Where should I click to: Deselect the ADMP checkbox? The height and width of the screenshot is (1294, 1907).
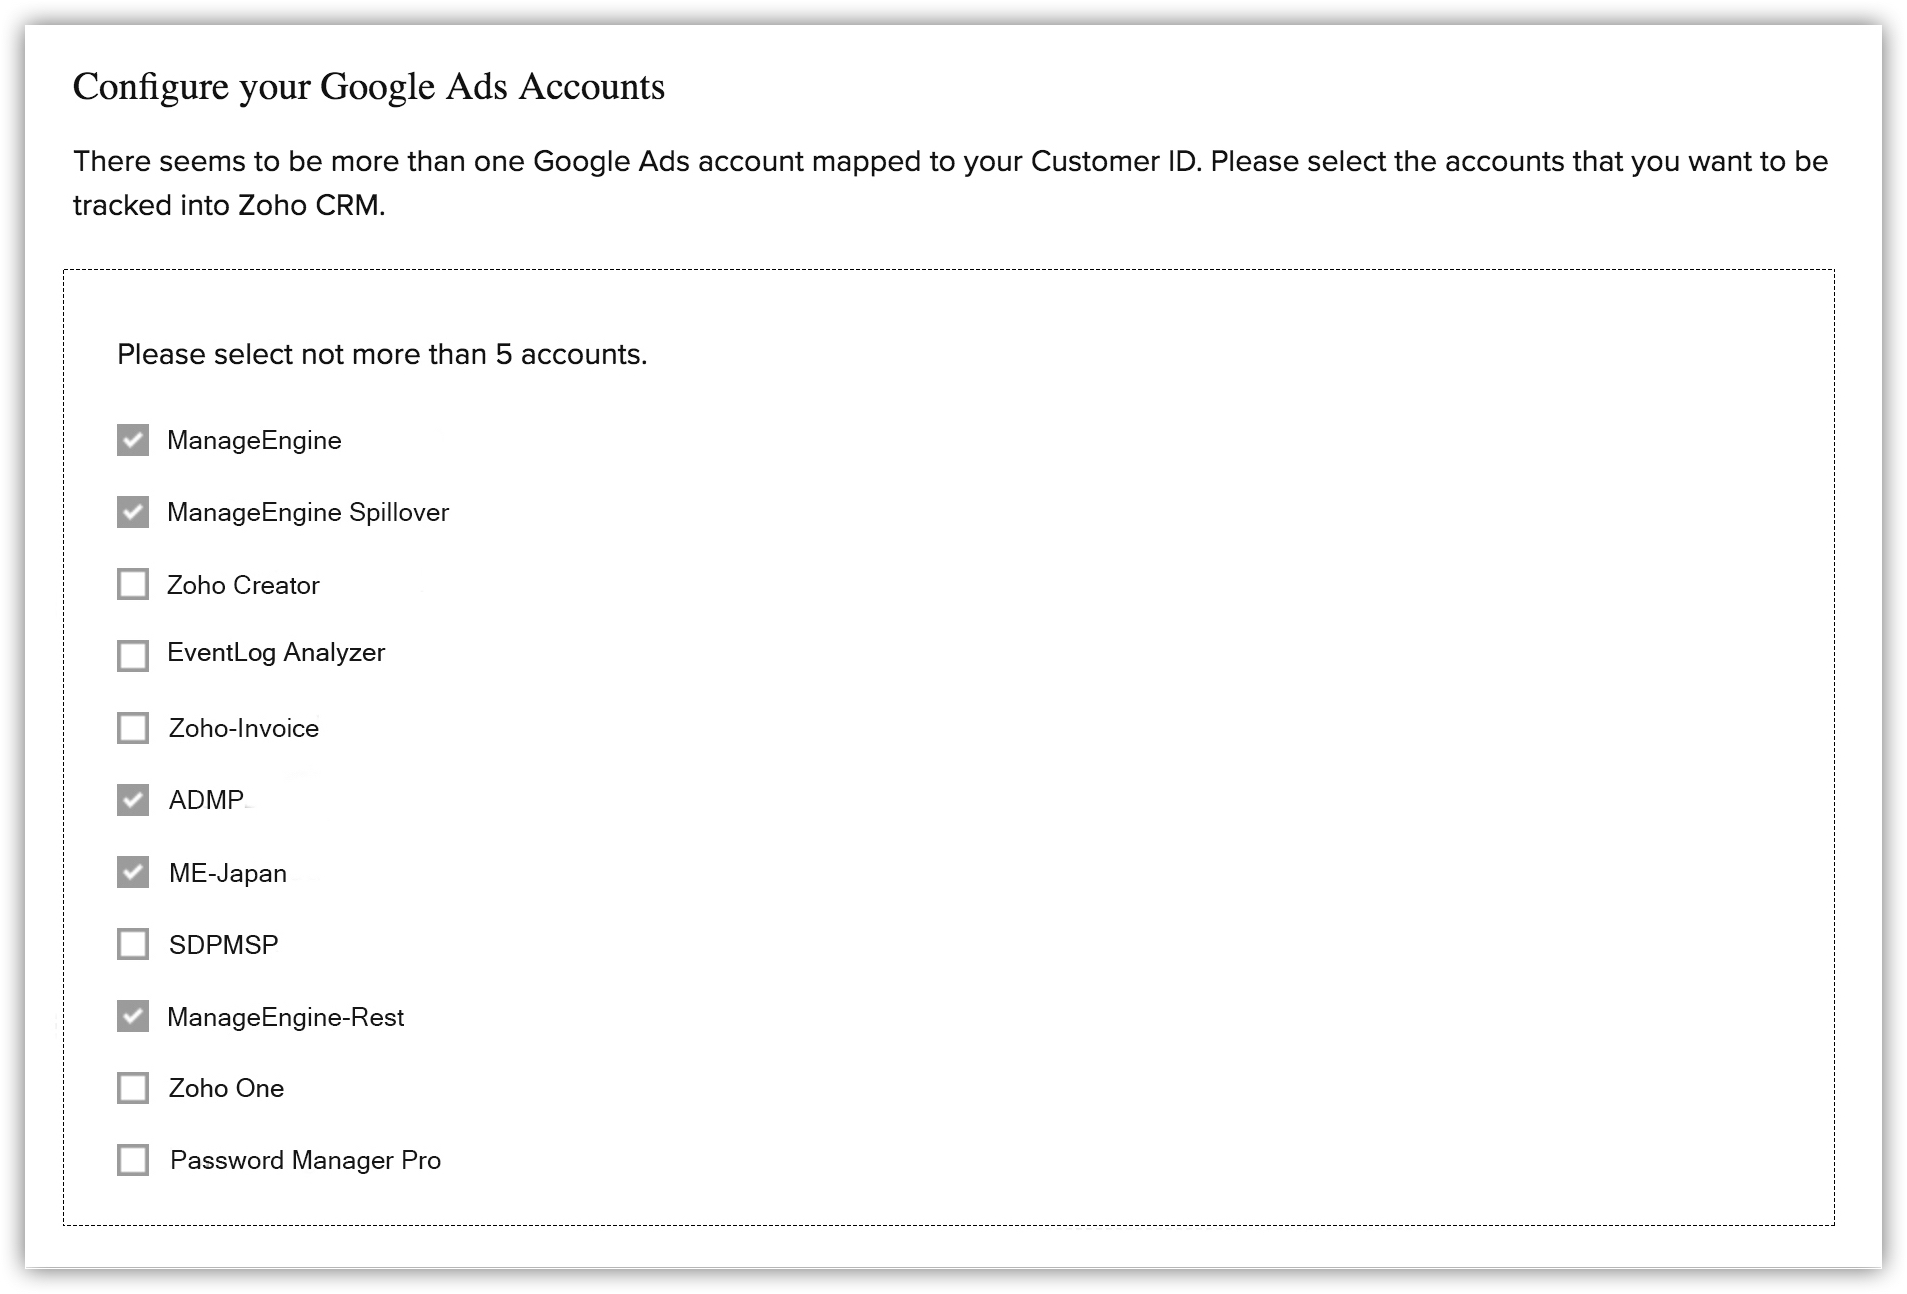tap(133, 800)
